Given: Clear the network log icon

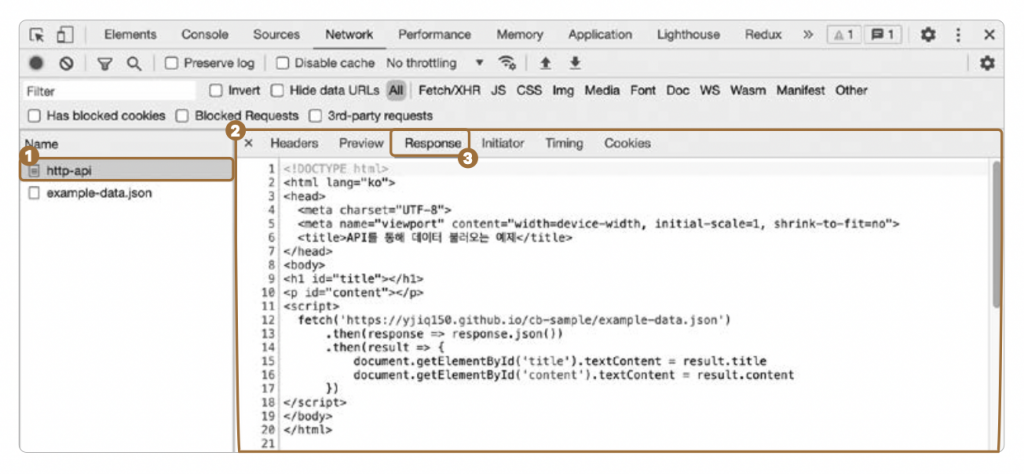Looking at the screenshot, I should pyautogui.click(x=66, y=63).
